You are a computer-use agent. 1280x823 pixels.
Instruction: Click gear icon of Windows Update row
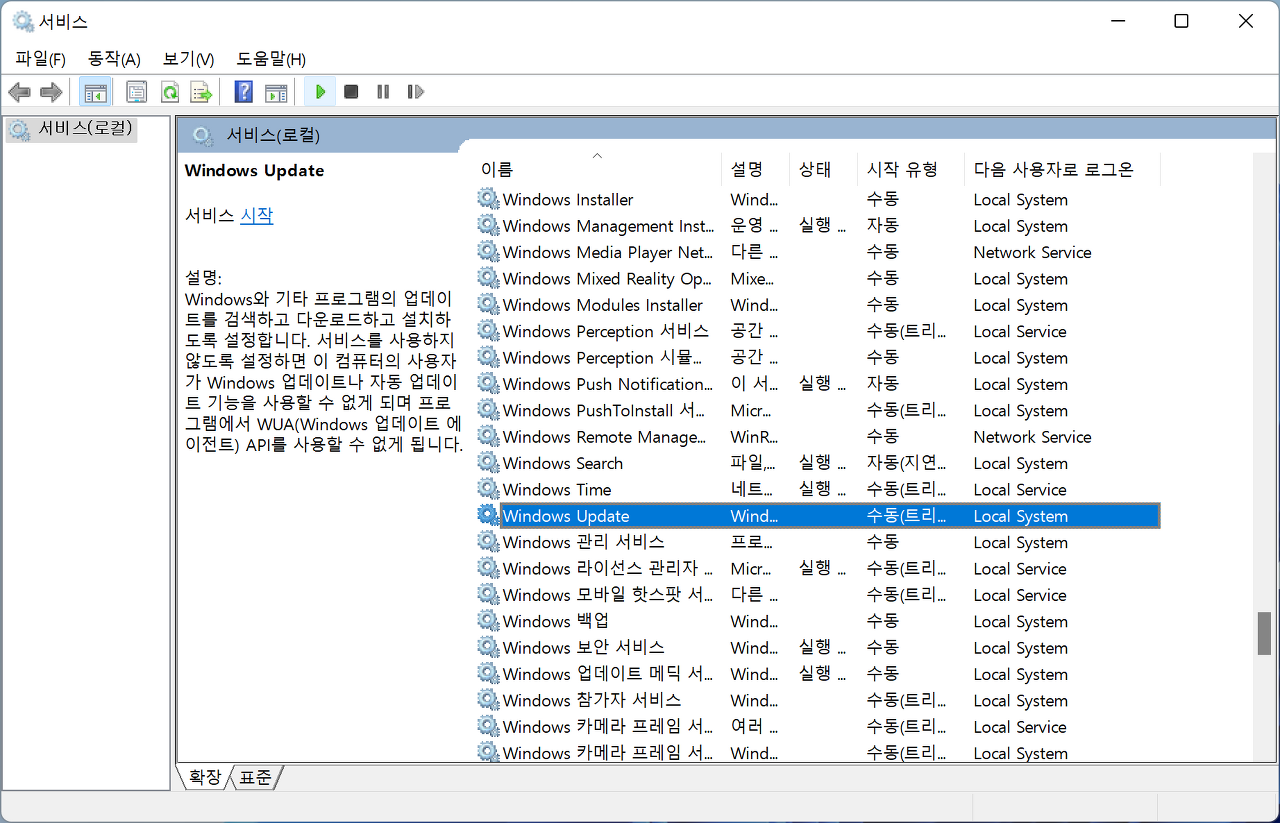[488, 516]
